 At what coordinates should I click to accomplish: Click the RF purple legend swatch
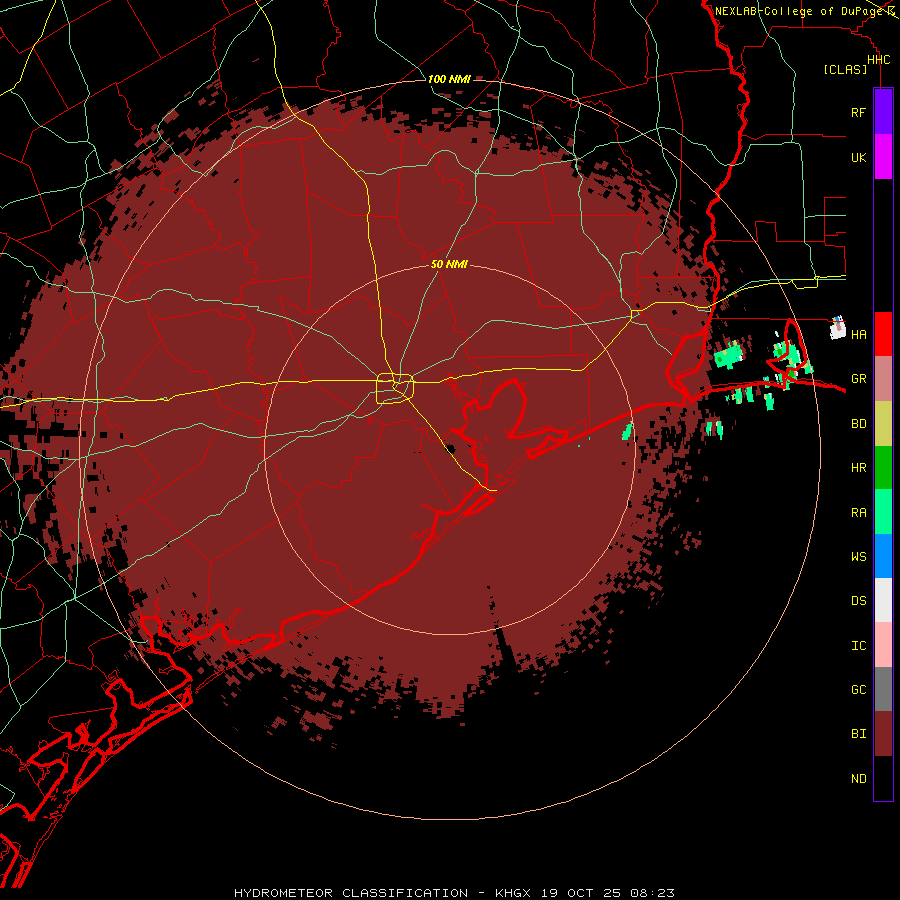pyautogui.click(x=883, y=112)
